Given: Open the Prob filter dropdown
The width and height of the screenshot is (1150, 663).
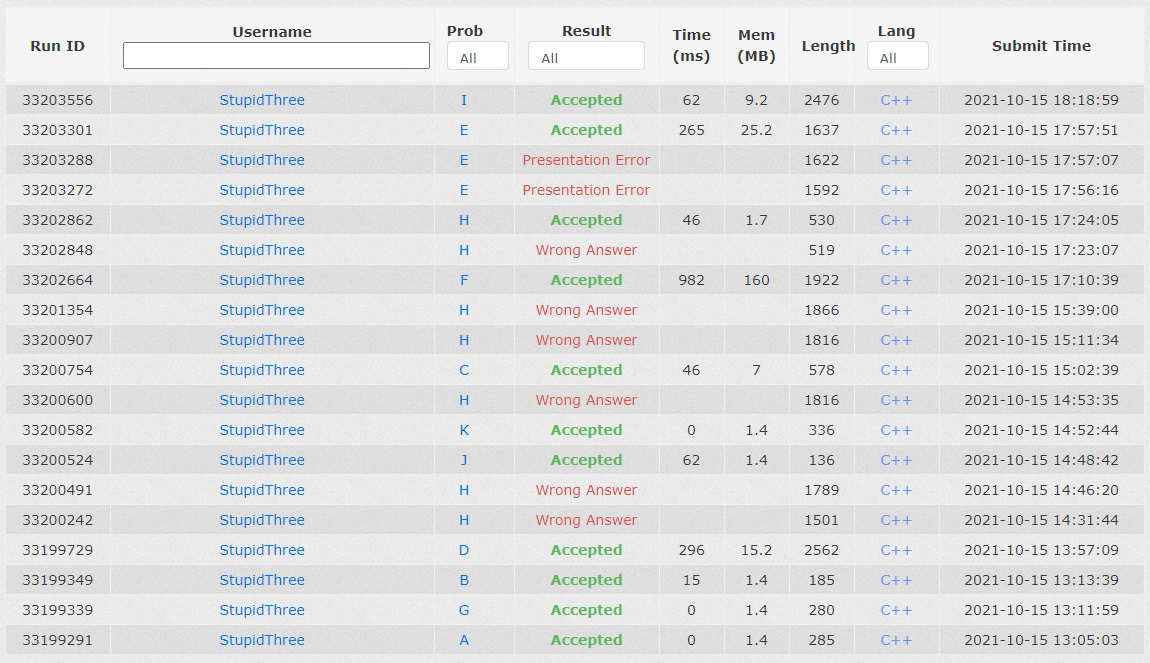Looking at the screenshot, I should point(477,57).
